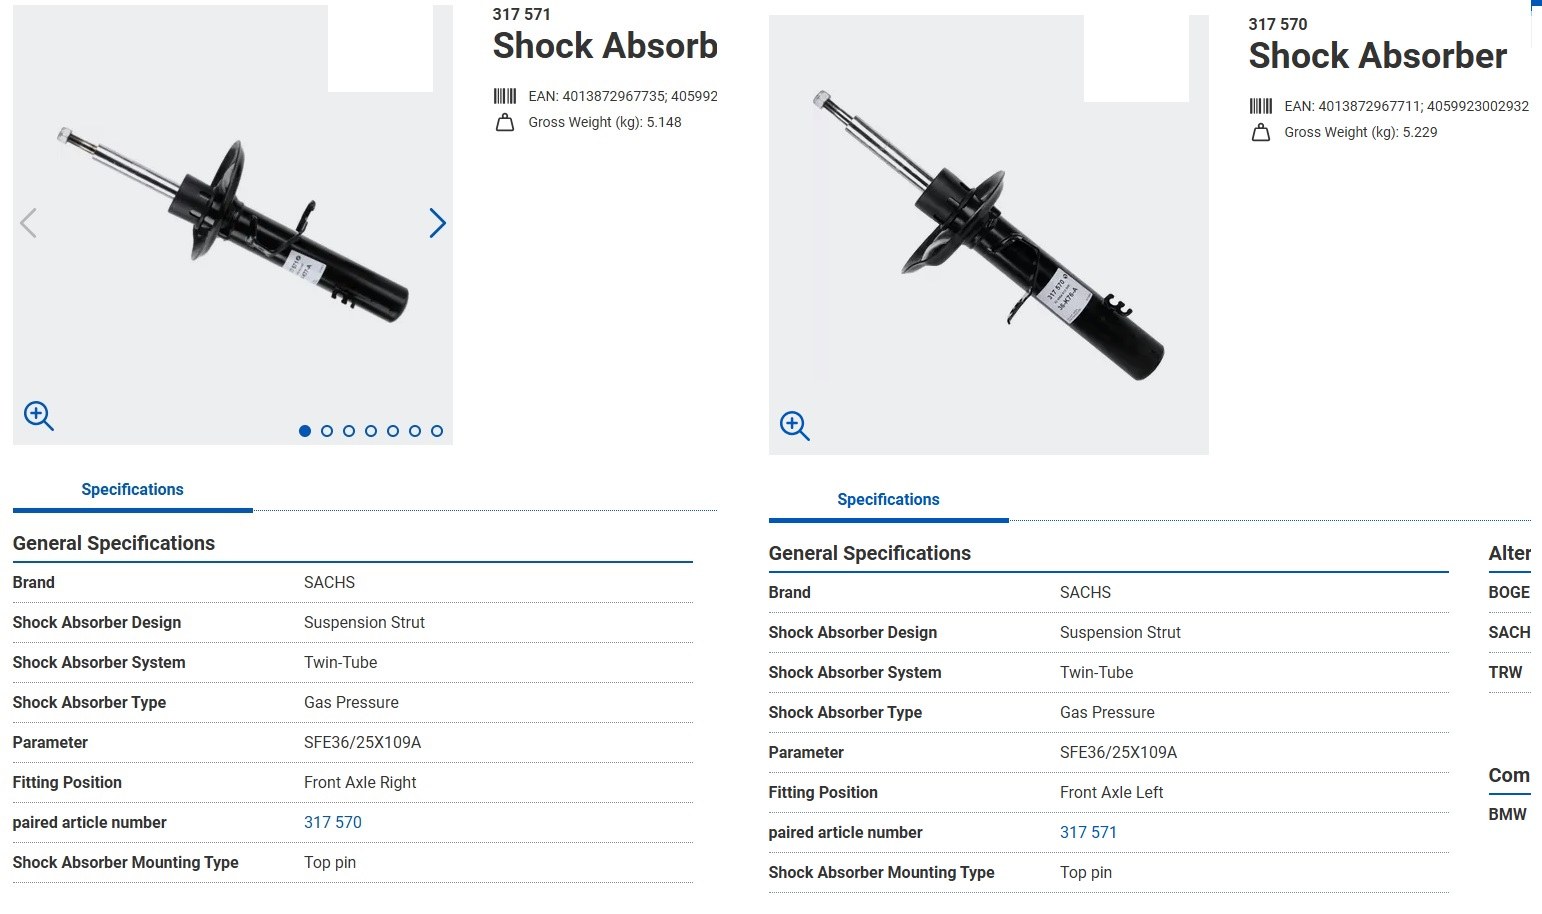Select the last carousel dot indicator
Viewport: 1542px width, 914px height.
tap(437, 431)
